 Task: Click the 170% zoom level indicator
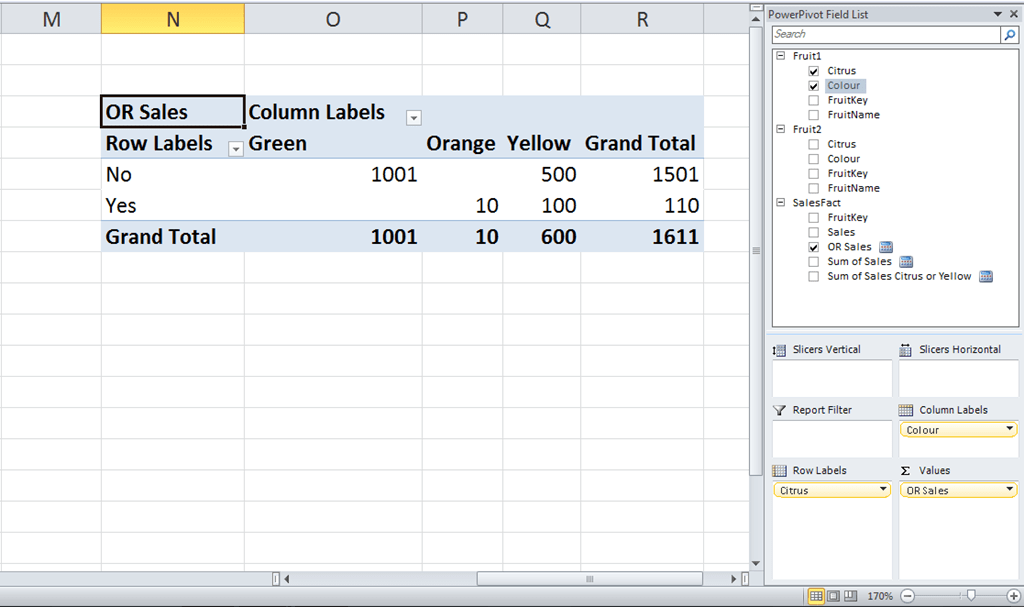[880, 596]
